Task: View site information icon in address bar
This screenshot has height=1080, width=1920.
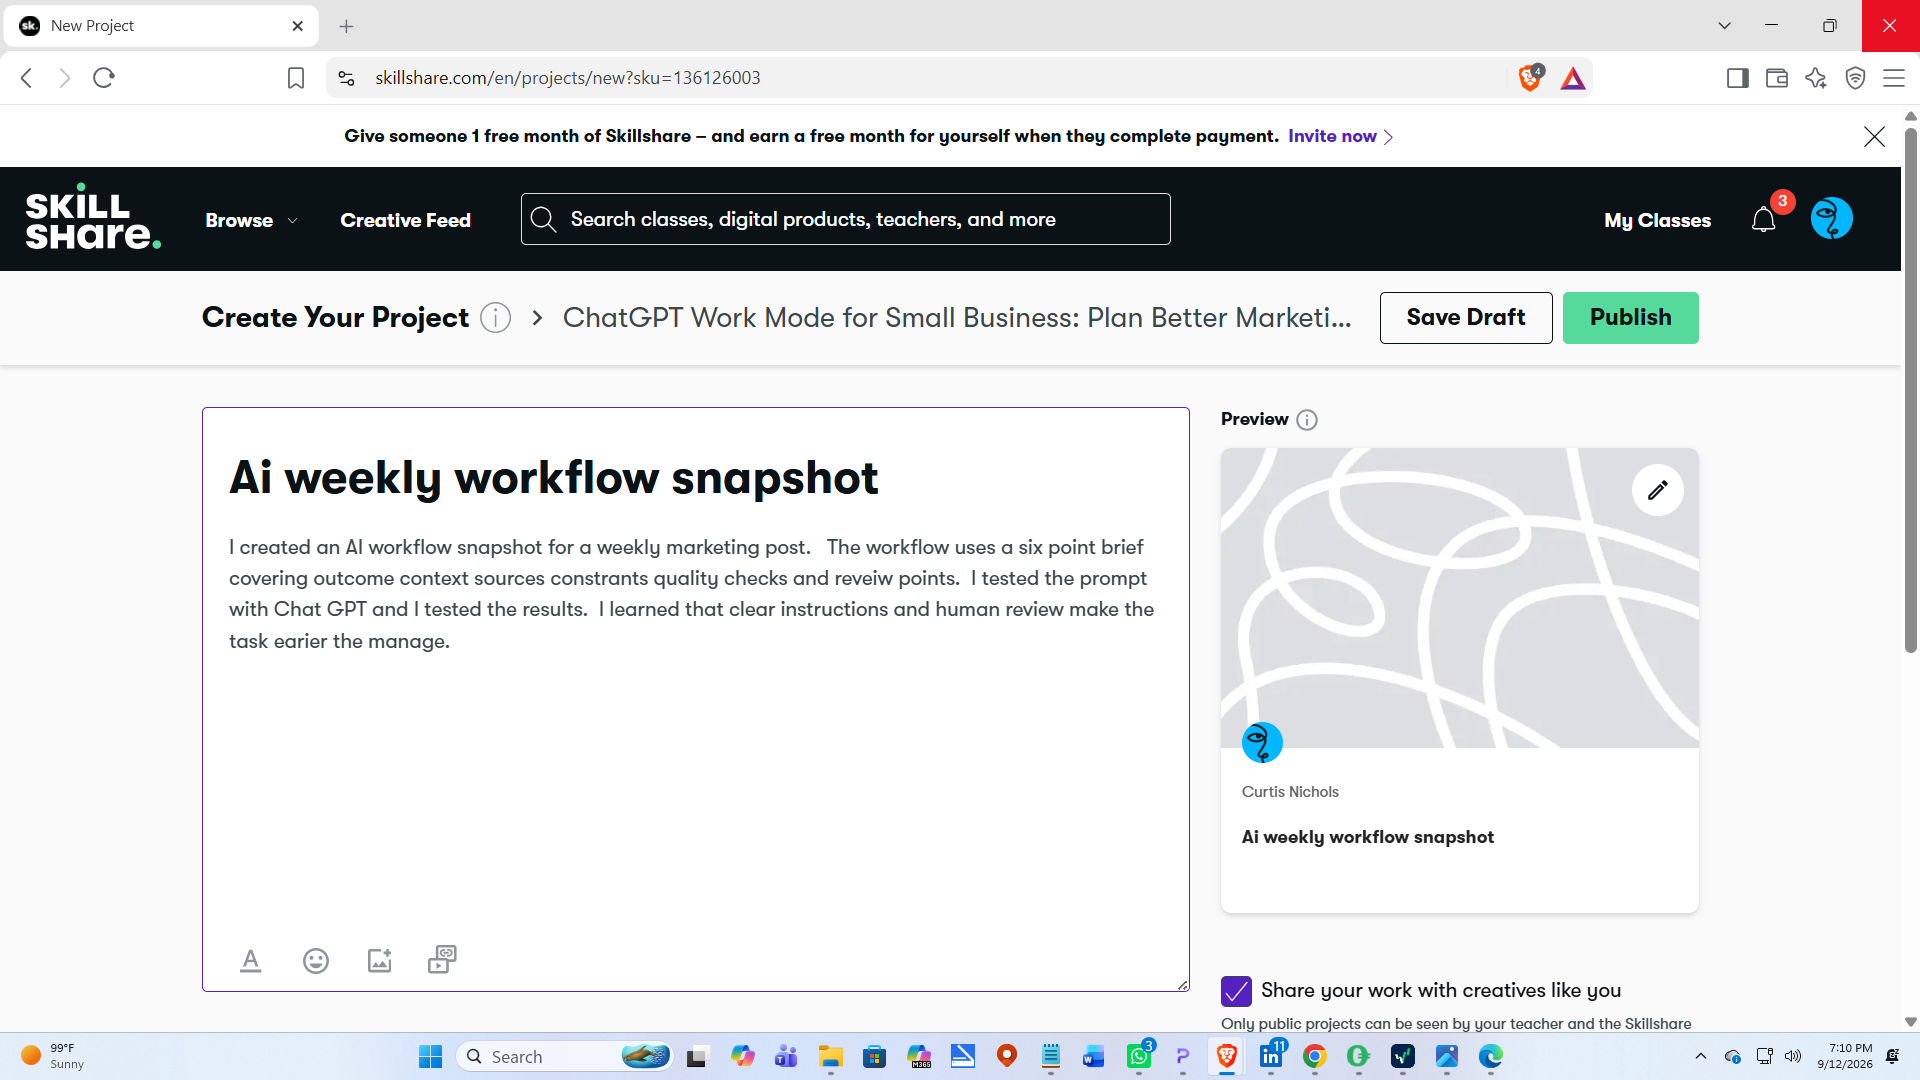Action: click(x=346, y=78)
